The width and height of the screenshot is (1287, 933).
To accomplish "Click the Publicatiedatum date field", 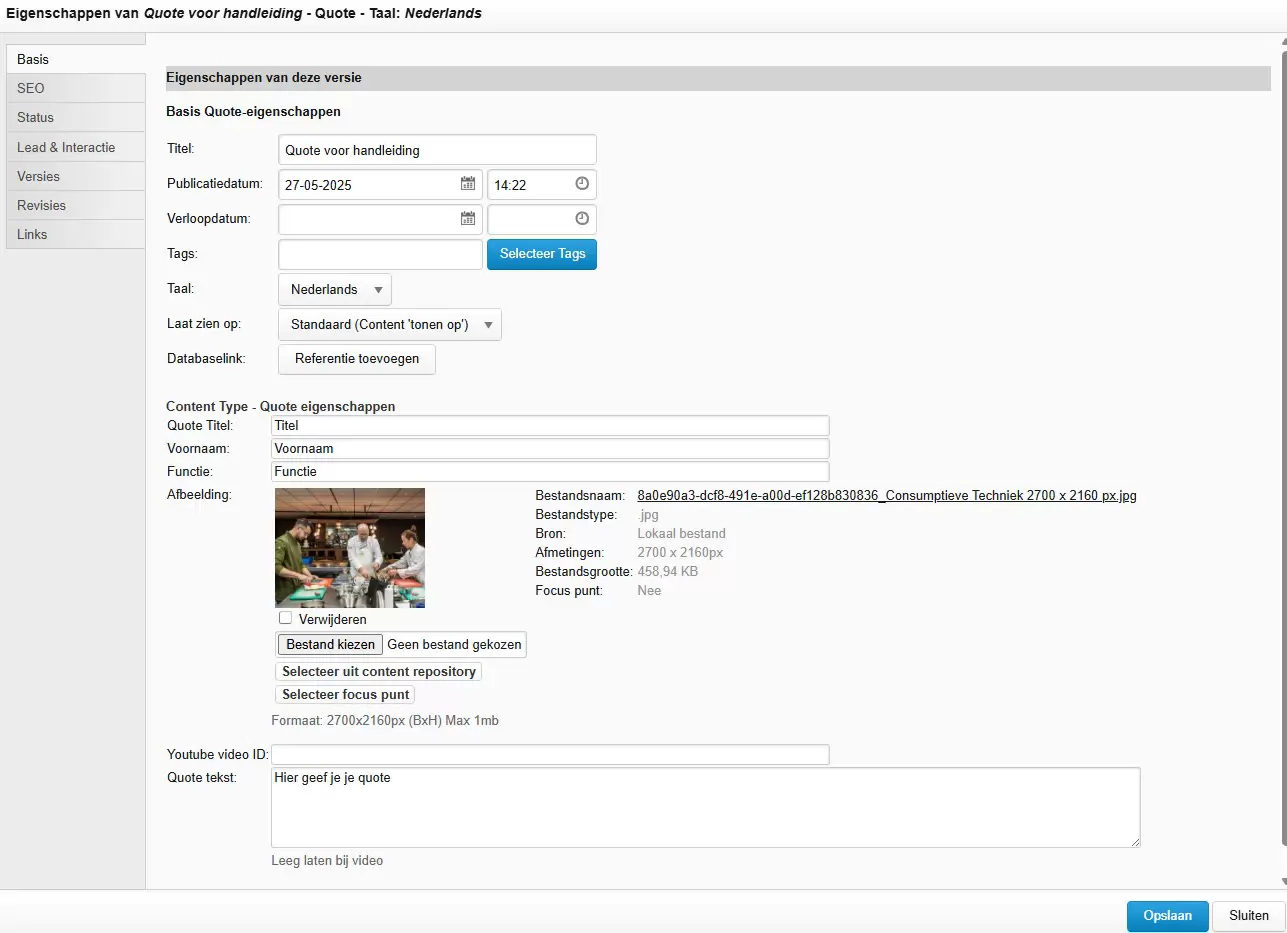I will 380,185.
